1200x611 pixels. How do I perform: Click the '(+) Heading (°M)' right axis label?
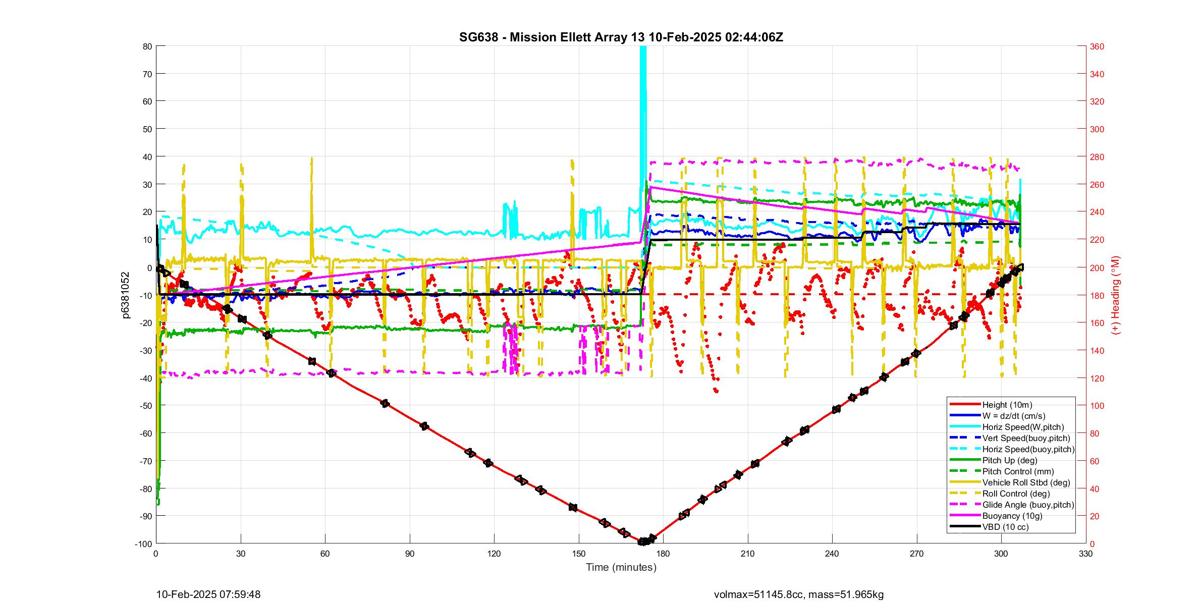click(1117, 295)
